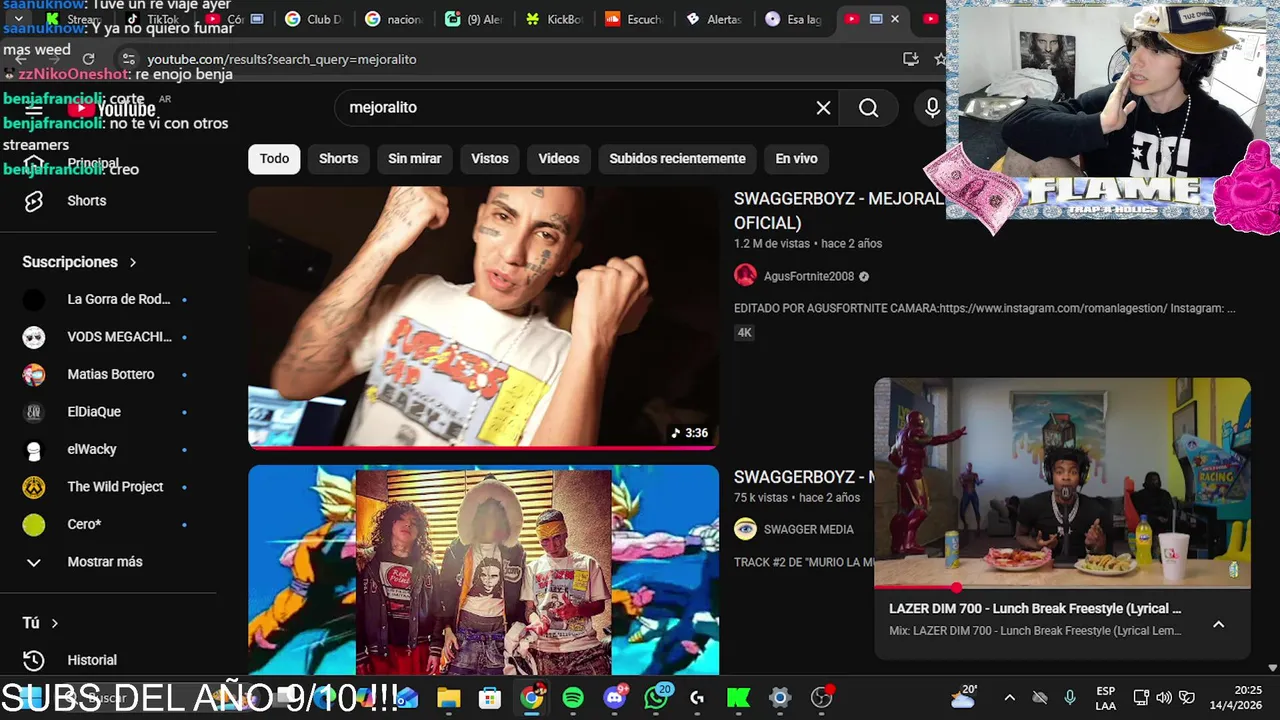1280x720 pixels.
Task: Open volume control in system tray
Action: (x=1164, y=697)
